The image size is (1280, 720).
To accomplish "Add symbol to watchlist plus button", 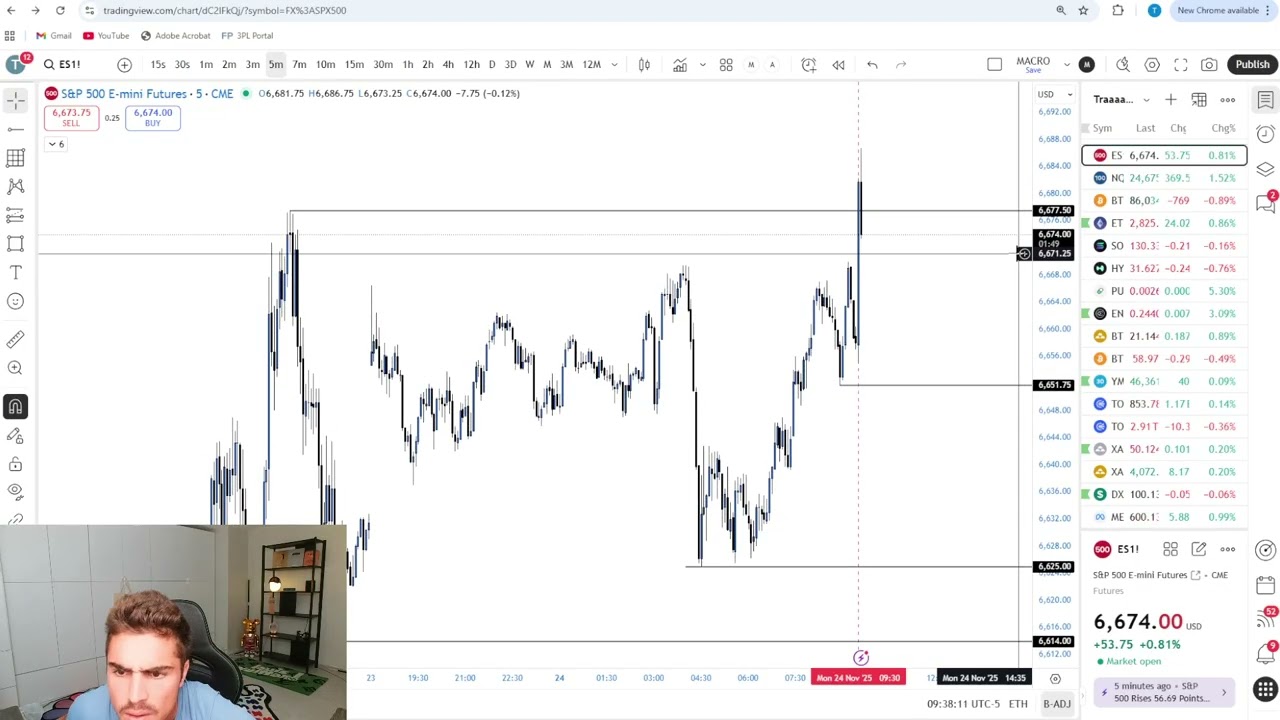I will tap(1170, 99).
